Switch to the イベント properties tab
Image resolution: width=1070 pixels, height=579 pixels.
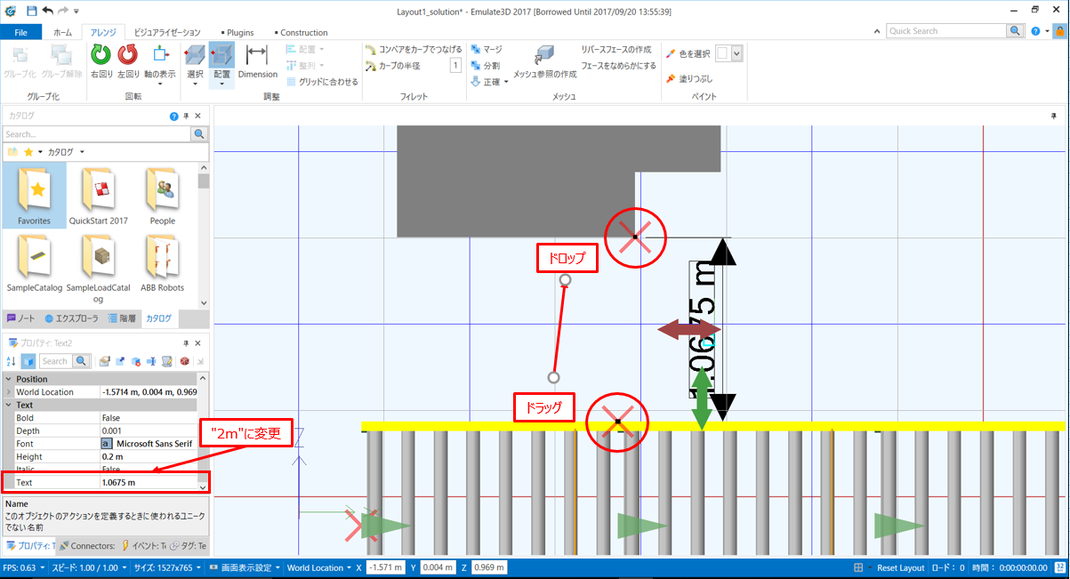(144, 546)
